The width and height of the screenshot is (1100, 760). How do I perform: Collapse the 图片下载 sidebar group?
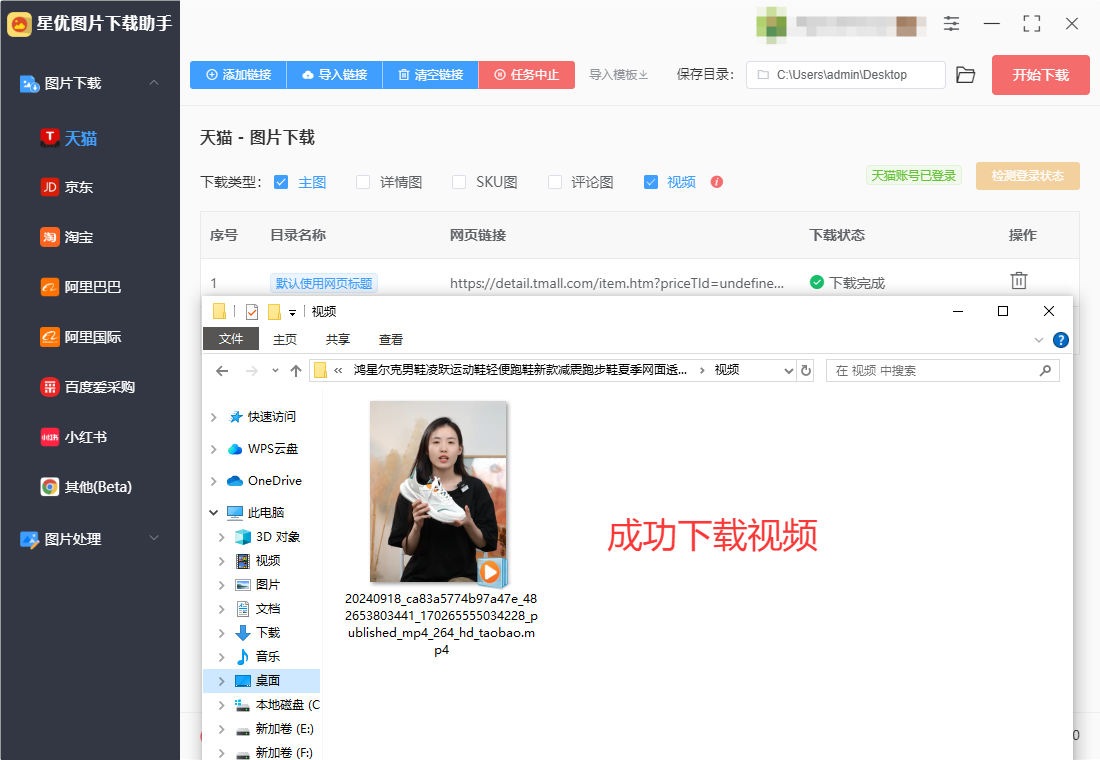154,83
